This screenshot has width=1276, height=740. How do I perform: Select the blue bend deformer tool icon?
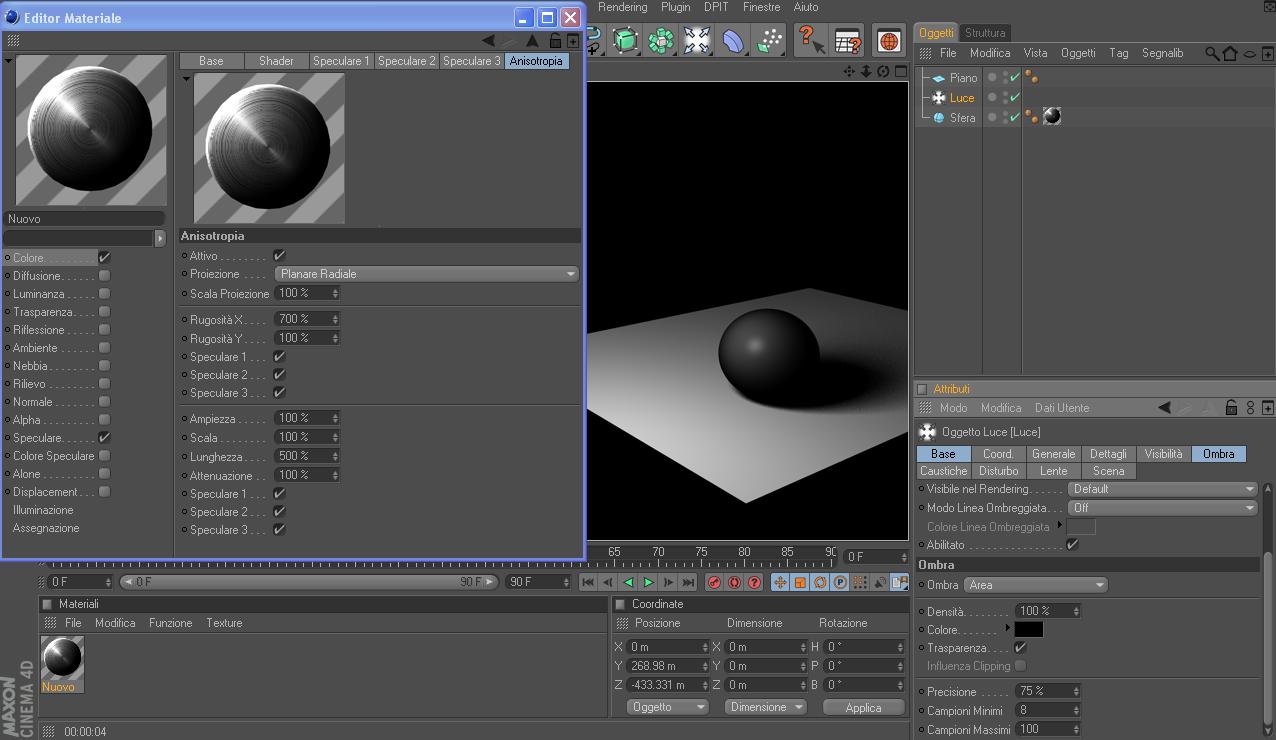click(x=733, y=40)
